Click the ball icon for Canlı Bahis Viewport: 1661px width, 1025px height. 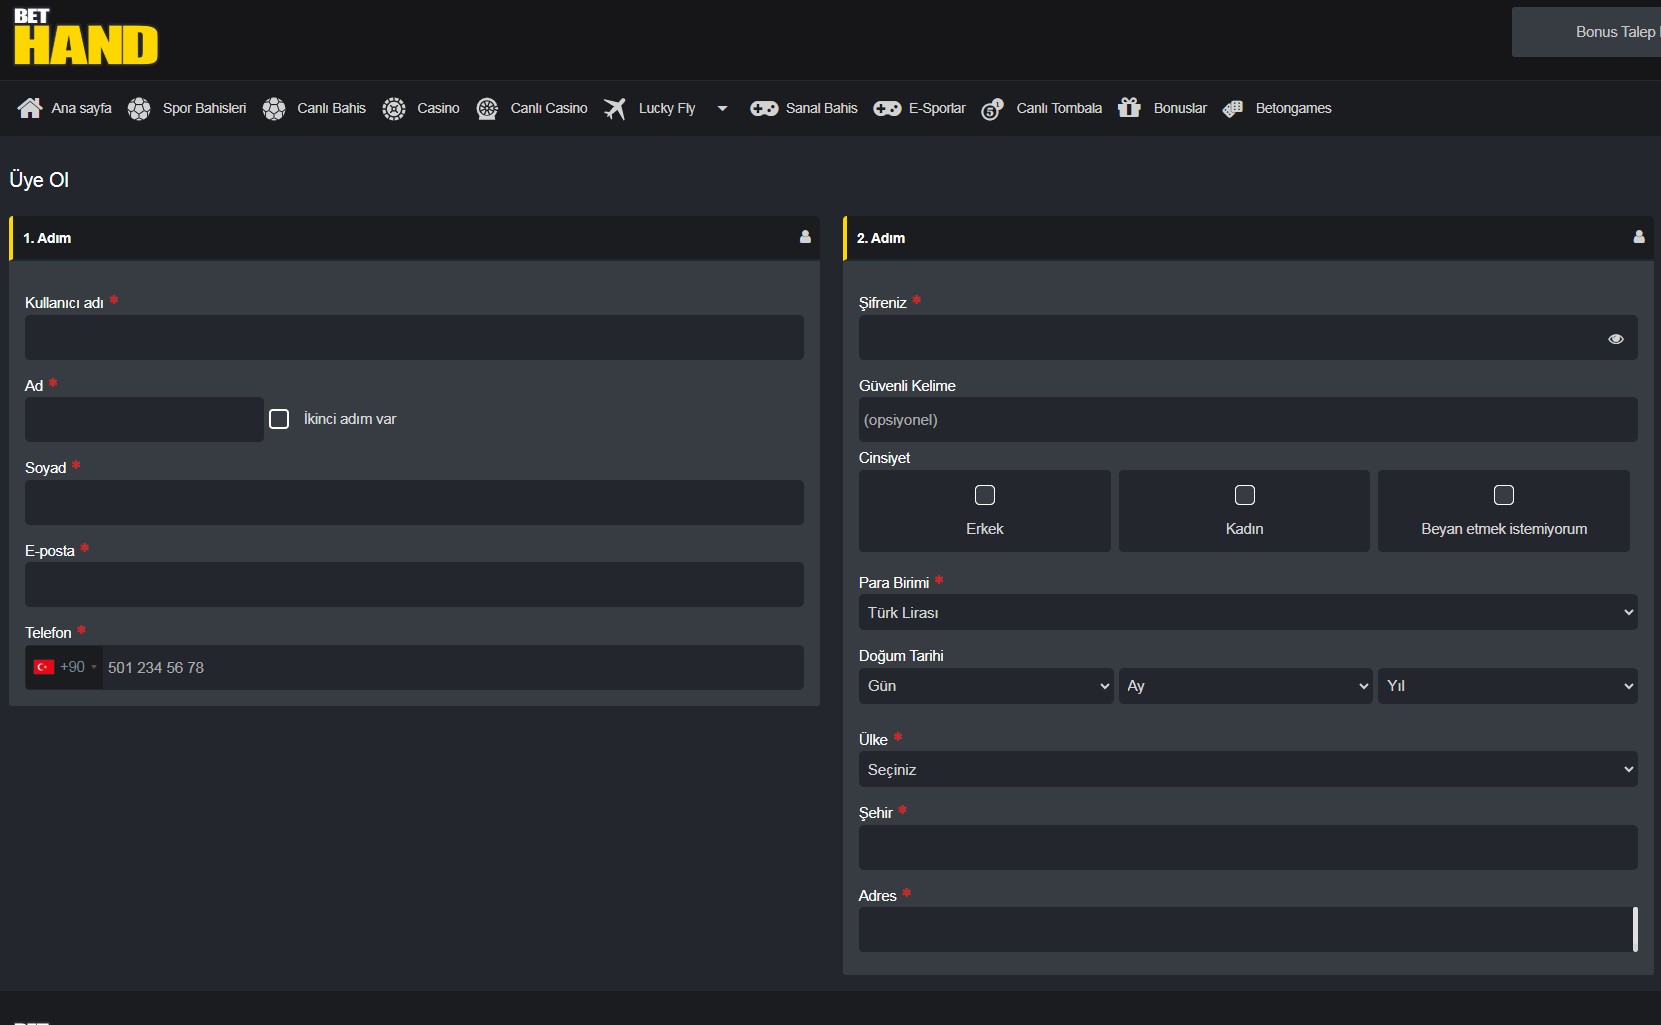(x=273, y=108)
